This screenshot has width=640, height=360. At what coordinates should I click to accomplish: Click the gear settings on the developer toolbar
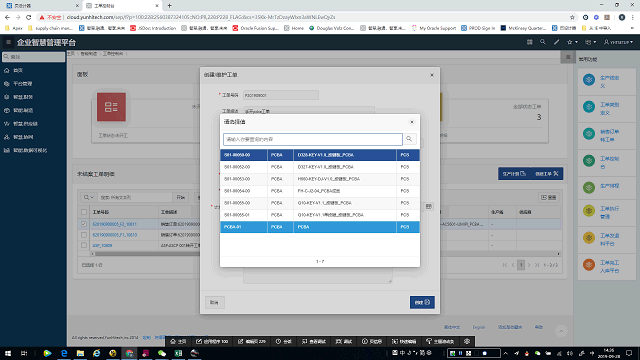pos(467,342)
